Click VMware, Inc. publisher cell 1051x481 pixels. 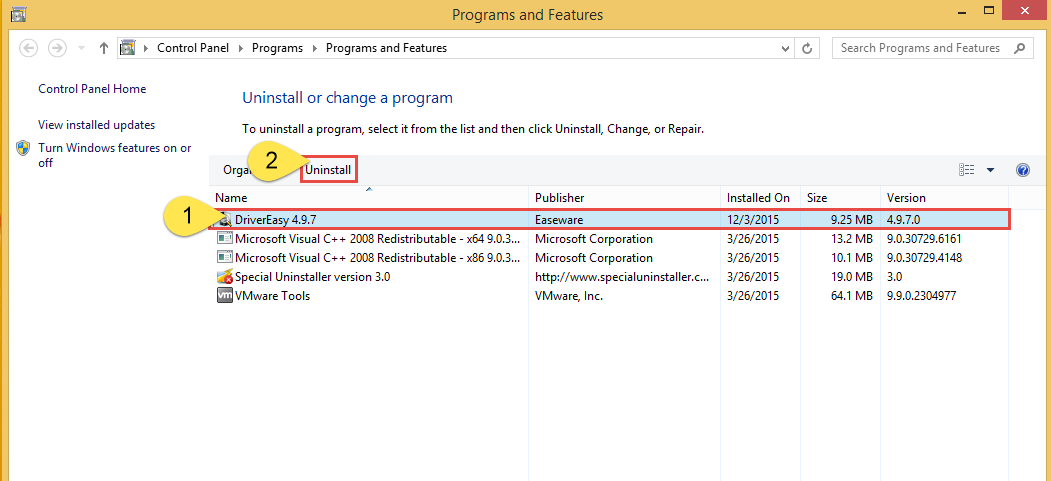point(569,295)
